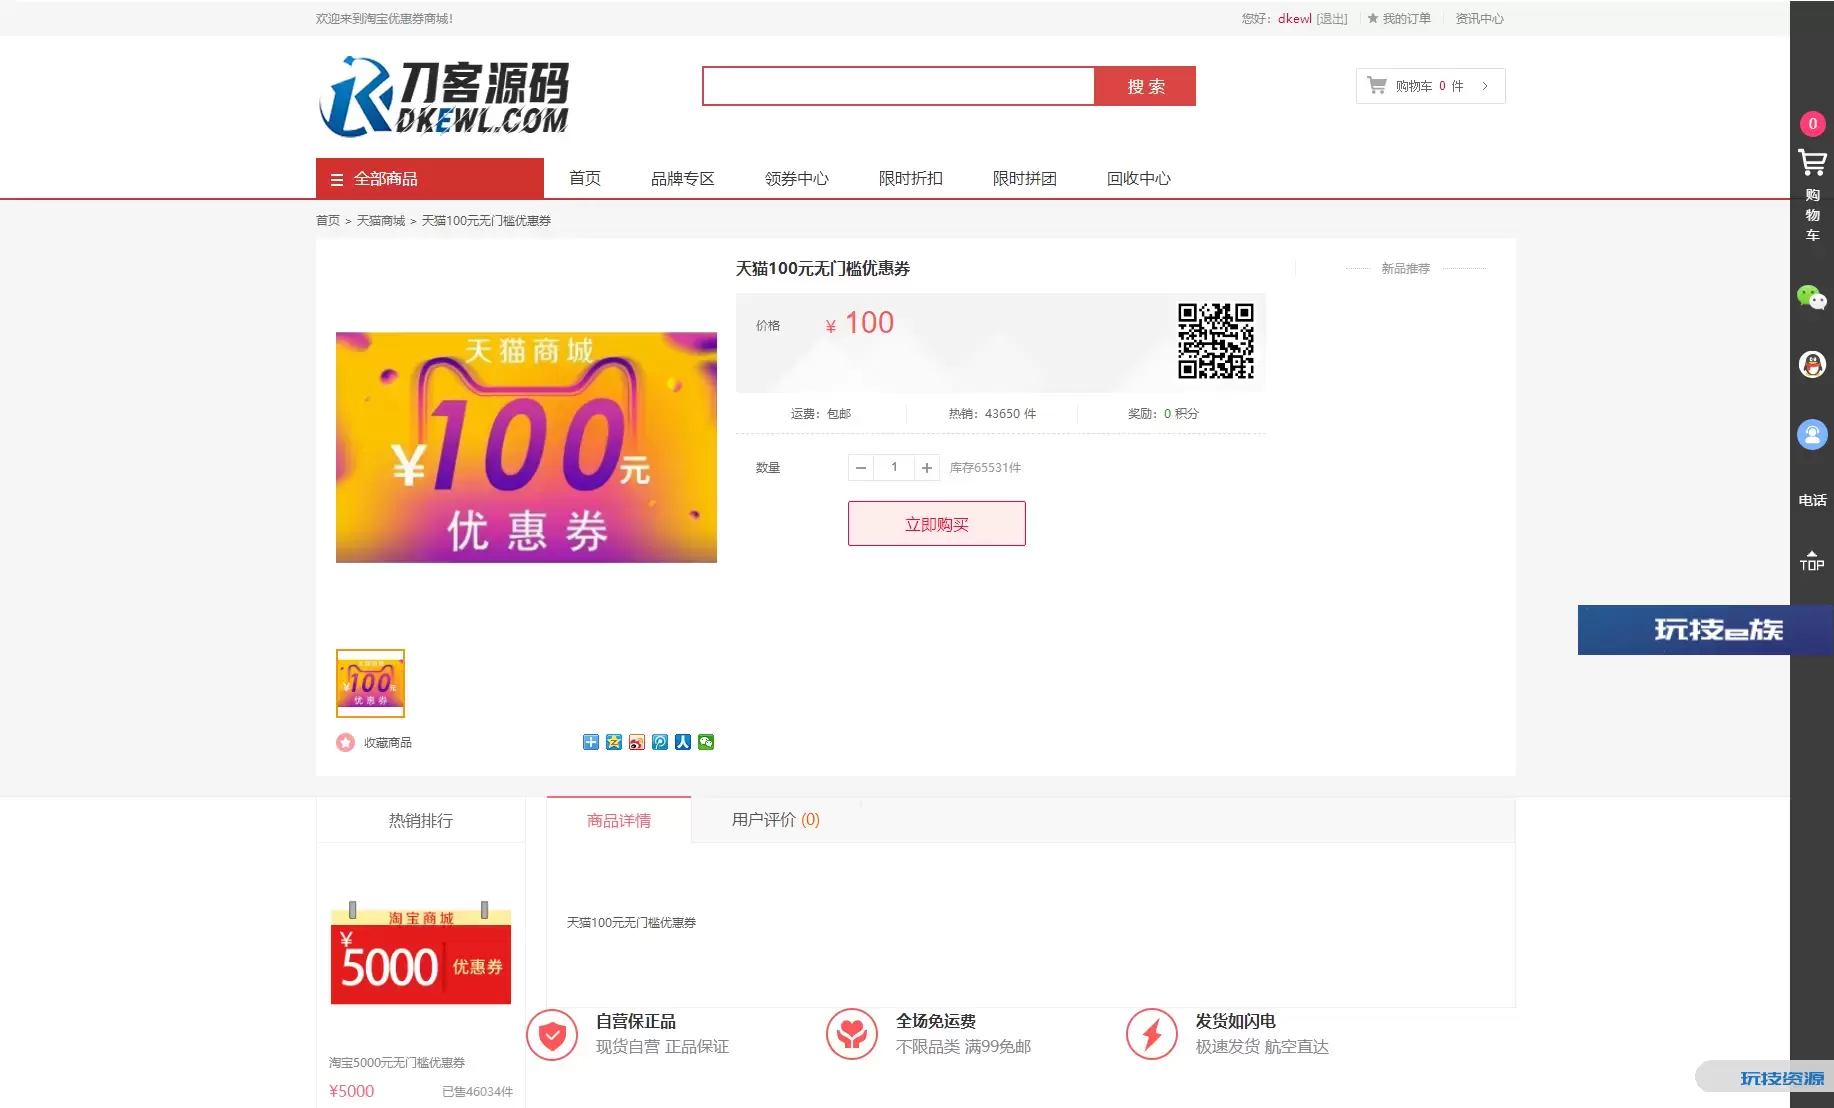Click the customer service avatar icon
Screen dimensions: 1834x1108
[1812, 434]
